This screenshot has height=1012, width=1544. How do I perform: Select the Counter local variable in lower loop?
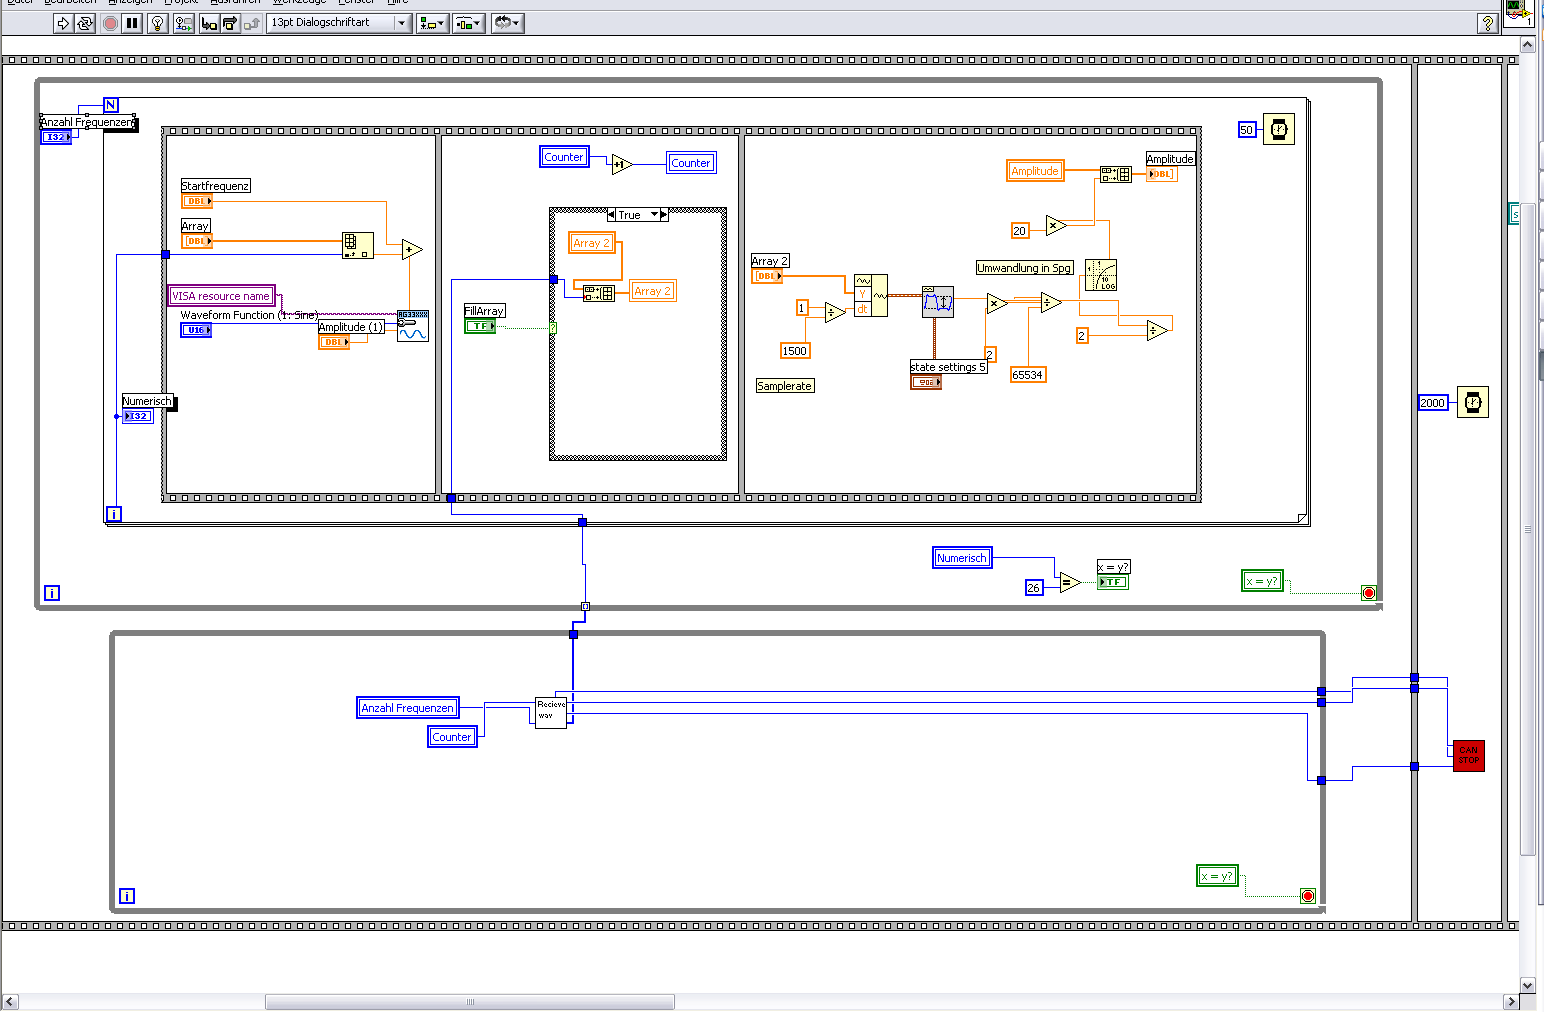point(452,737)
